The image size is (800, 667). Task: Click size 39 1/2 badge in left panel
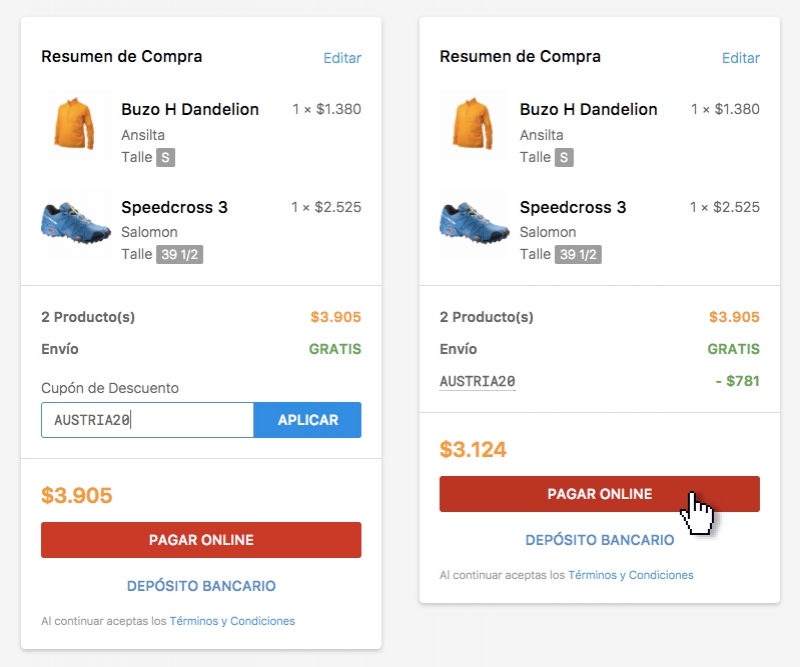pyautogui.click(x=179, y=255)
